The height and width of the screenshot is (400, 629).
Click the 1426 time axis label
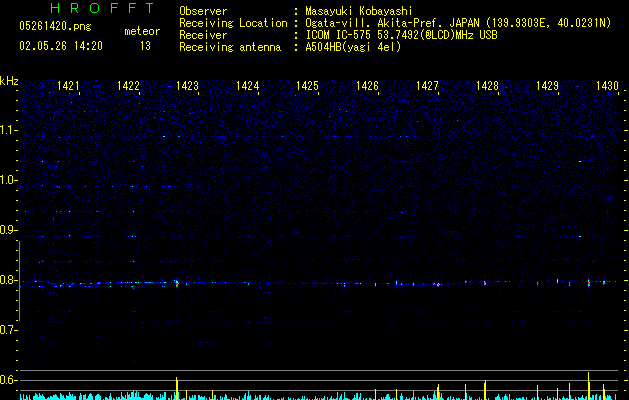click(367, 86)
